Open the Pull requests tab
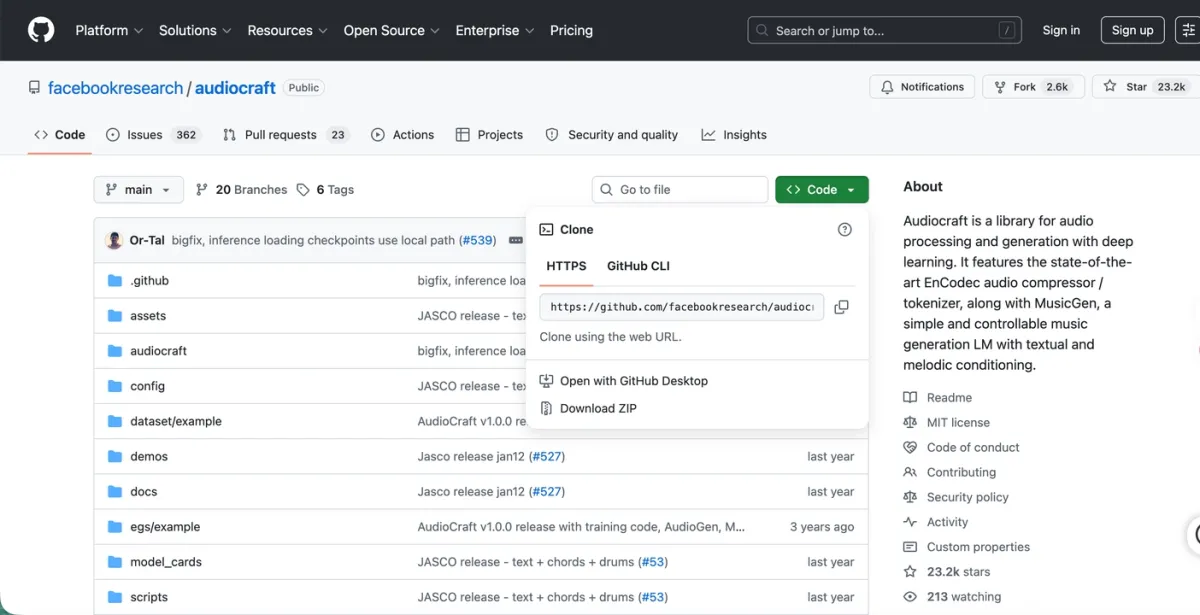Screen dimensions: 1200x615 [x=286, y=135]
